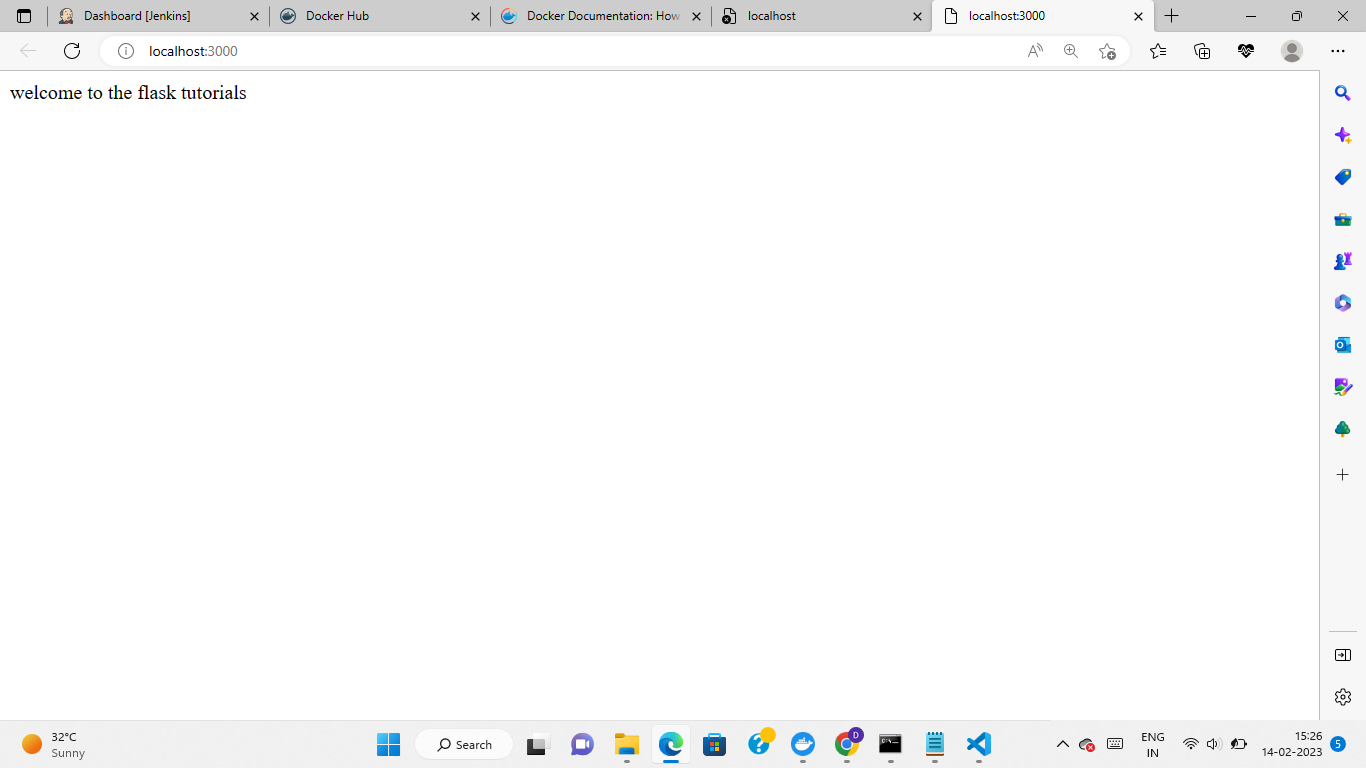Open the Edge settings and more menu
This screenshot has width=1366, height=768.
1338,51
